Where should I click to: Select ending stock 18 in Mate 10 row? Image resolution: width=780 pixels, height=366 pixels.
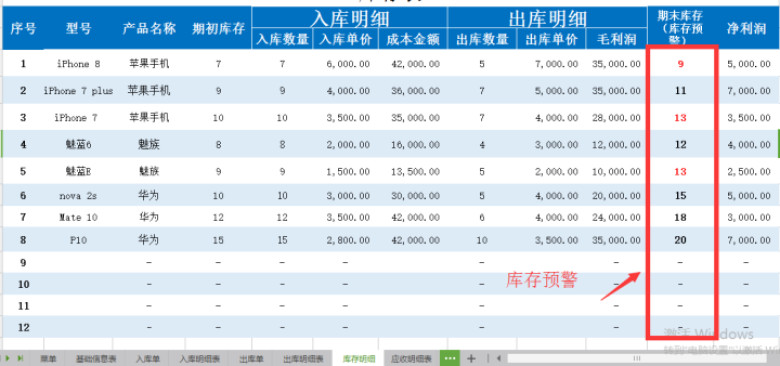pos(680,217)
